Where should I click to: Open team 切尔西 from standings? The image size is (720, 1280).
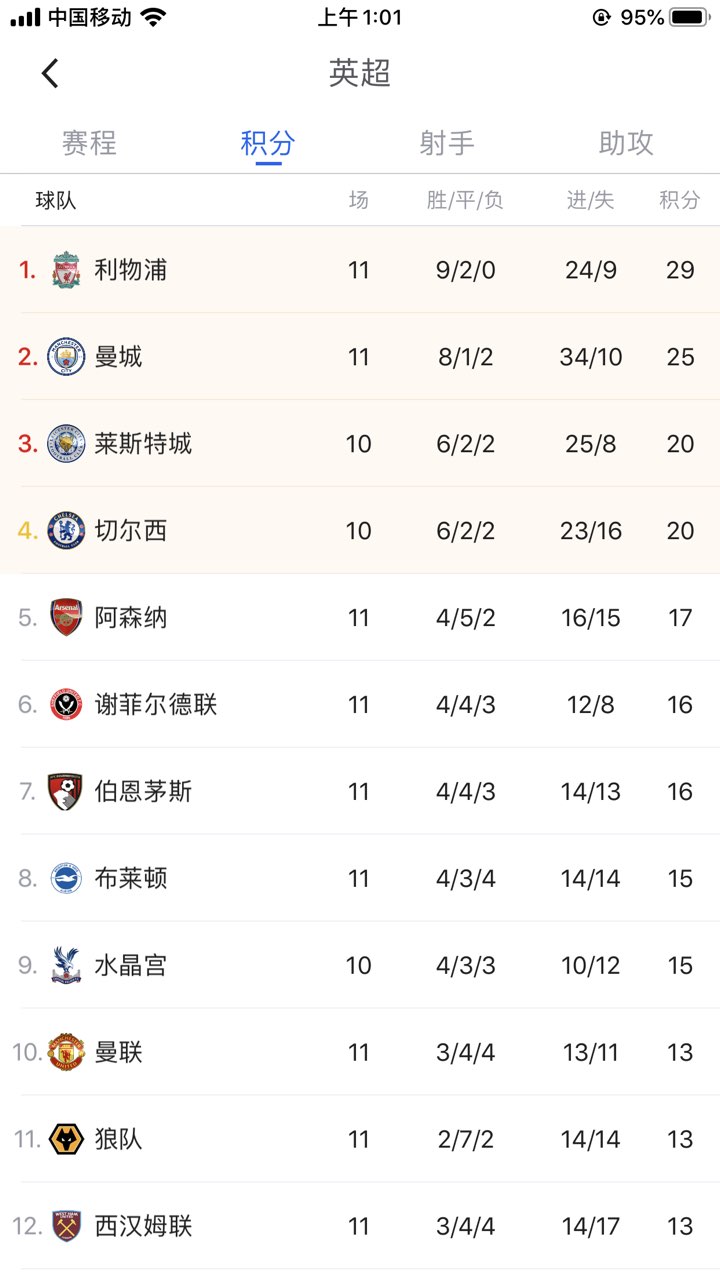(131, 531)
